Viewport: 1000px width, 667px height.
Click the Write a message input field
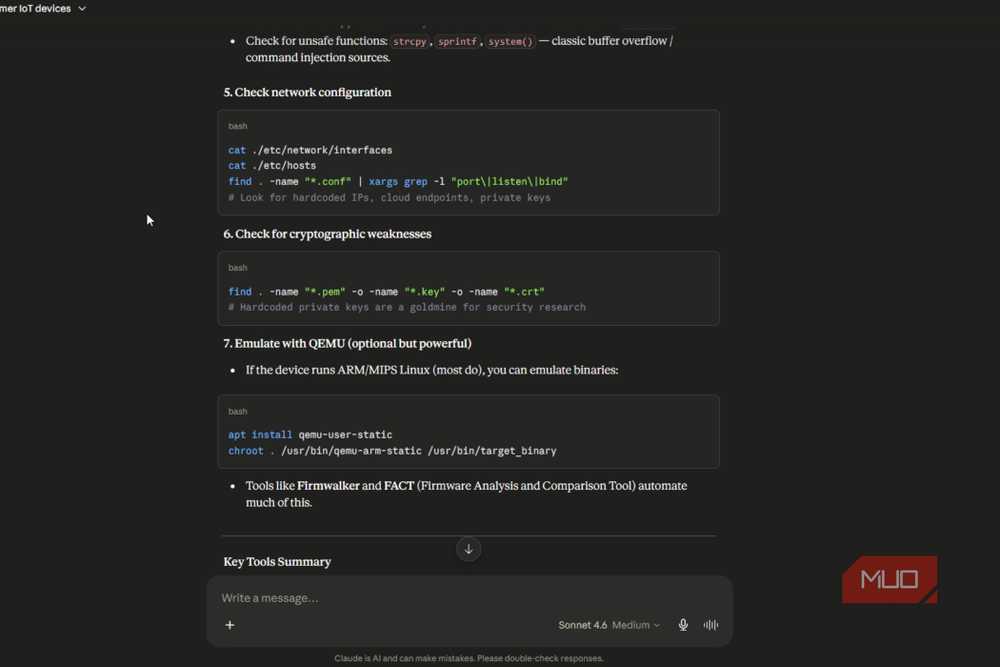[469, 598]
